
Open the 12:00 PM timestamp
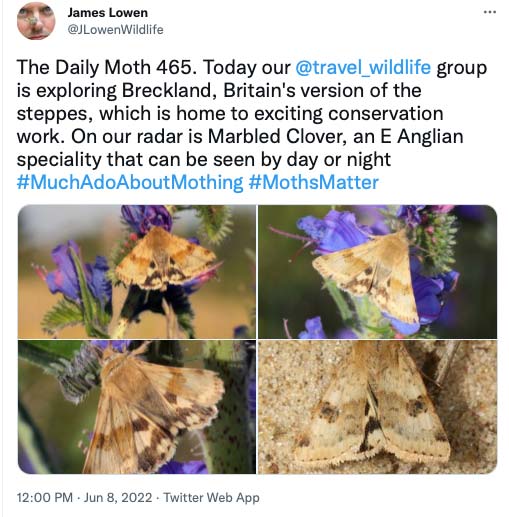45,497
